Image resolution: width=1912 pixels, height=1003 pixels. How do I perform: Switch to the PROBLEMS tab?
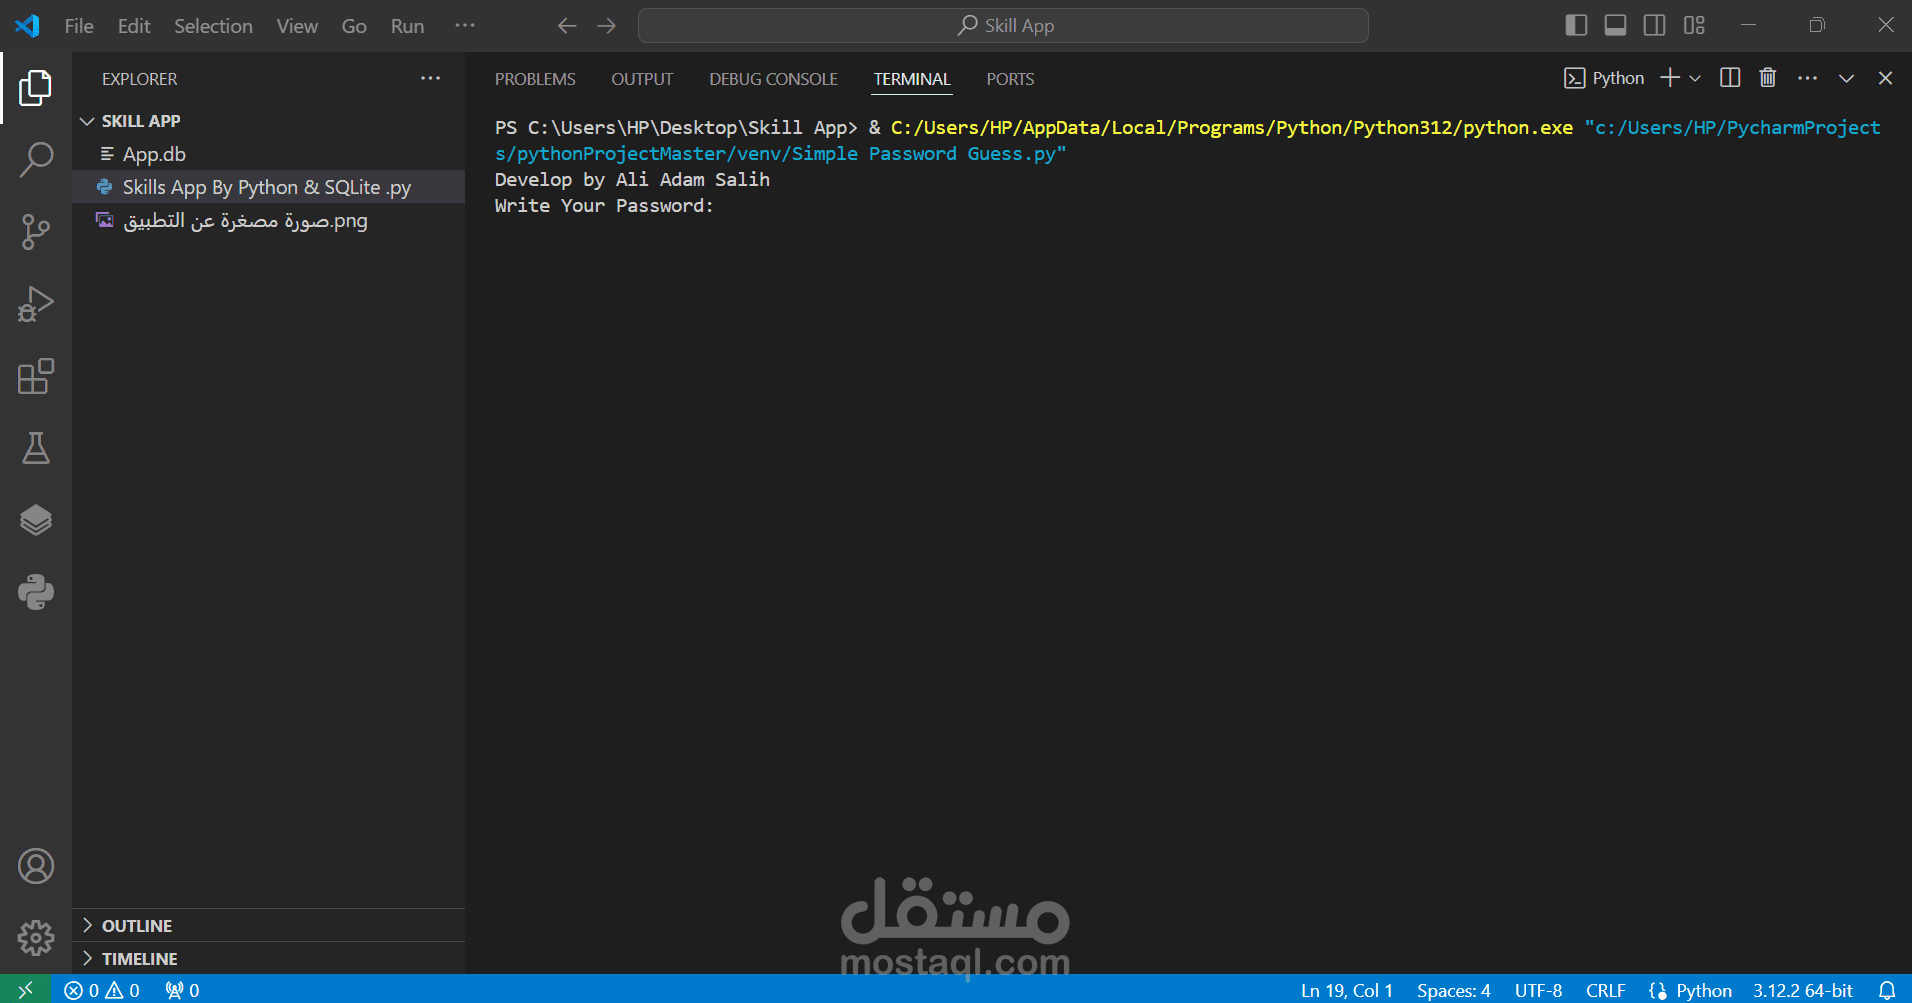tap(535, 79)
